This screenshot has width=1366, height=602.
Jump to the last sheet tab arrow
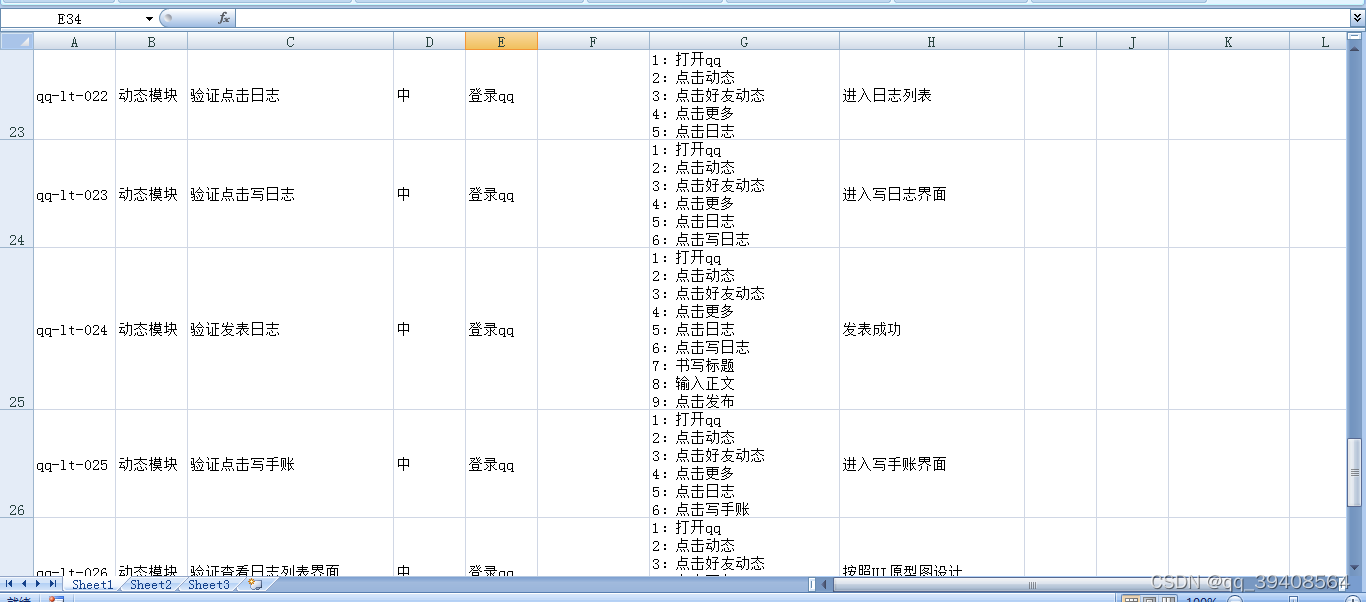[x=53, y=584]
